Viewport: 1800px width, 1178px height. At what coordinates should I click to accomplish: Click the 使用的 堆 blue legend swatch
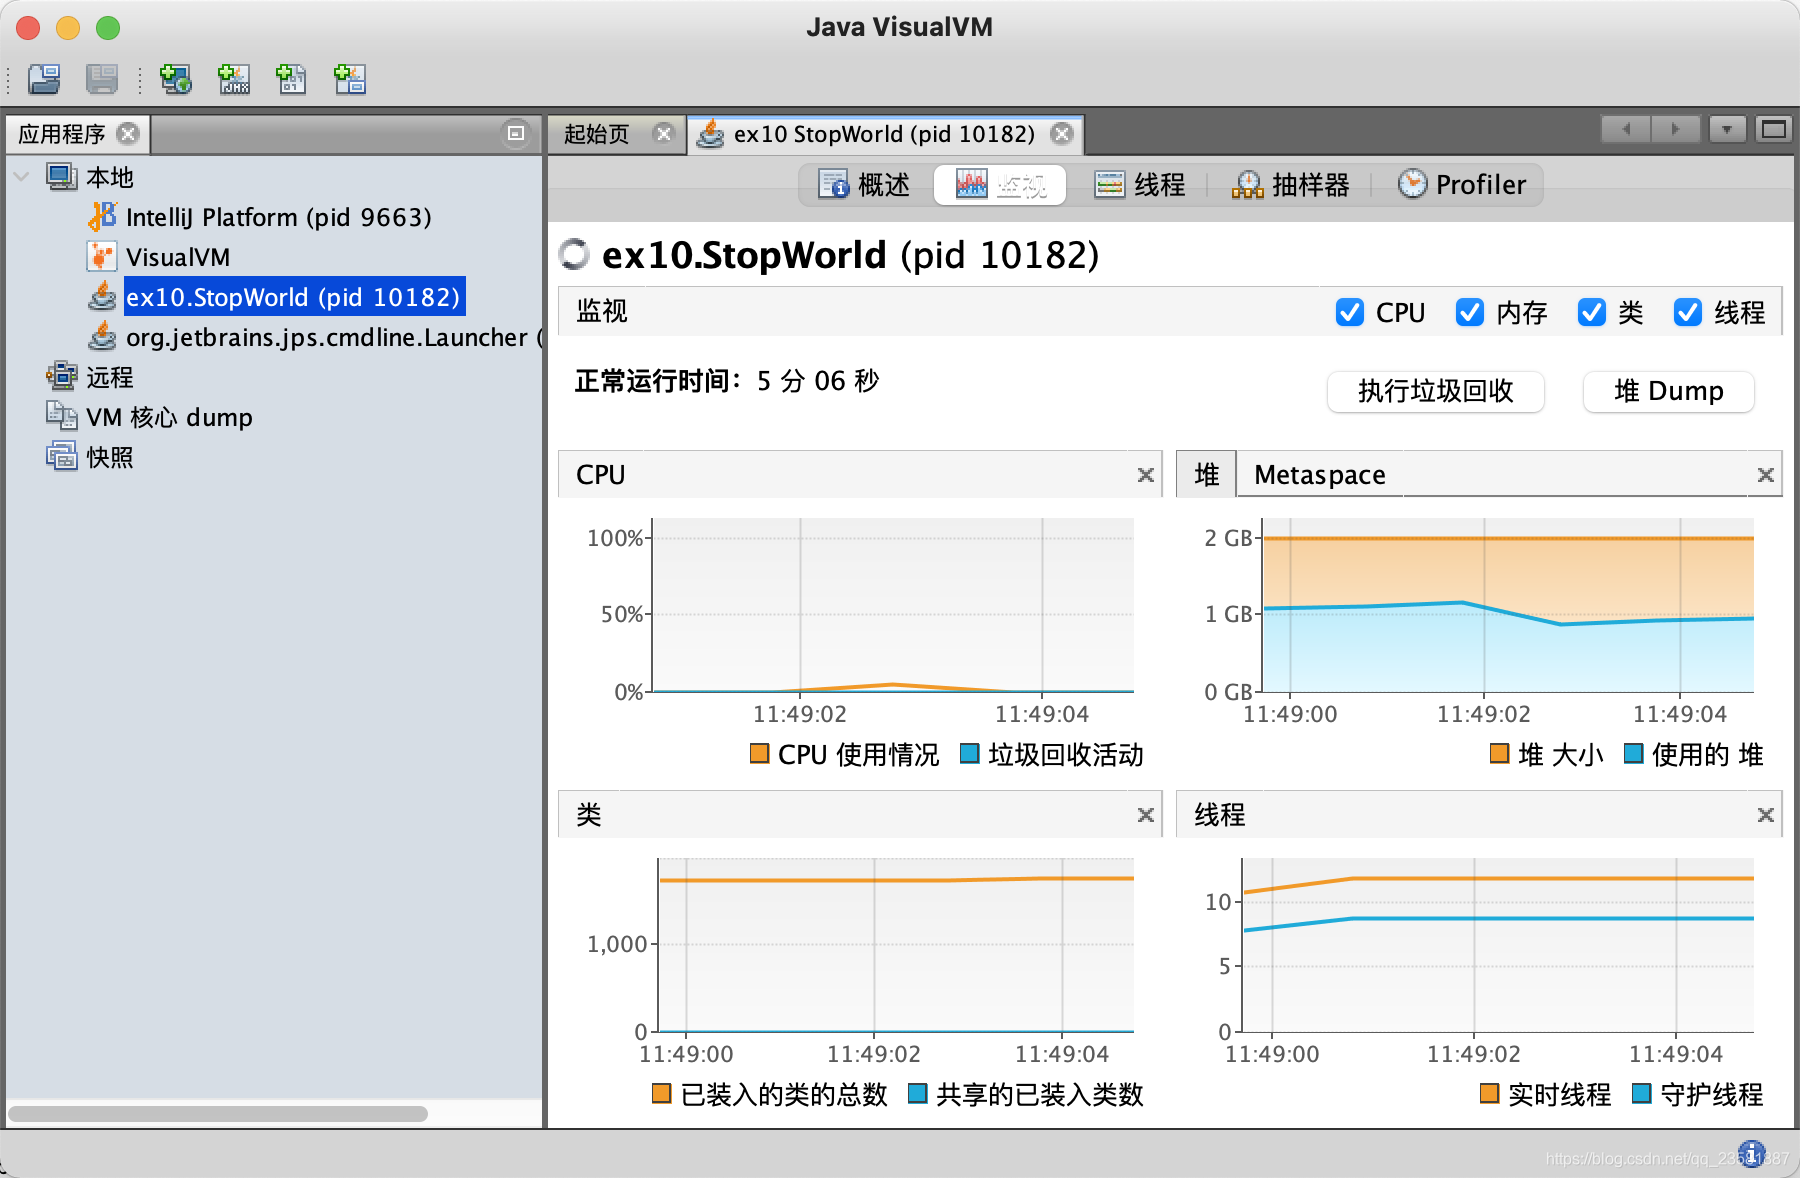click(x=1634, y=753)
